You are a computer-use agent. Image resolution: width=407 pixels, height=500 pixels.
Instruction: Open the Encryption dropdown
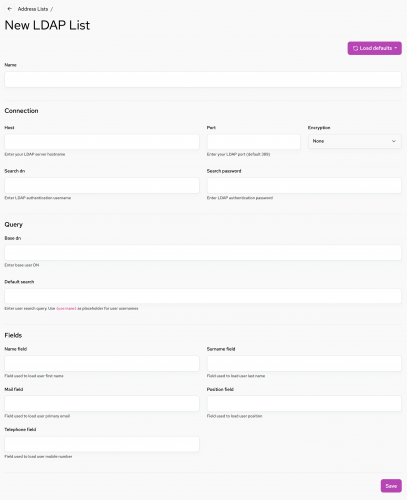355,141
